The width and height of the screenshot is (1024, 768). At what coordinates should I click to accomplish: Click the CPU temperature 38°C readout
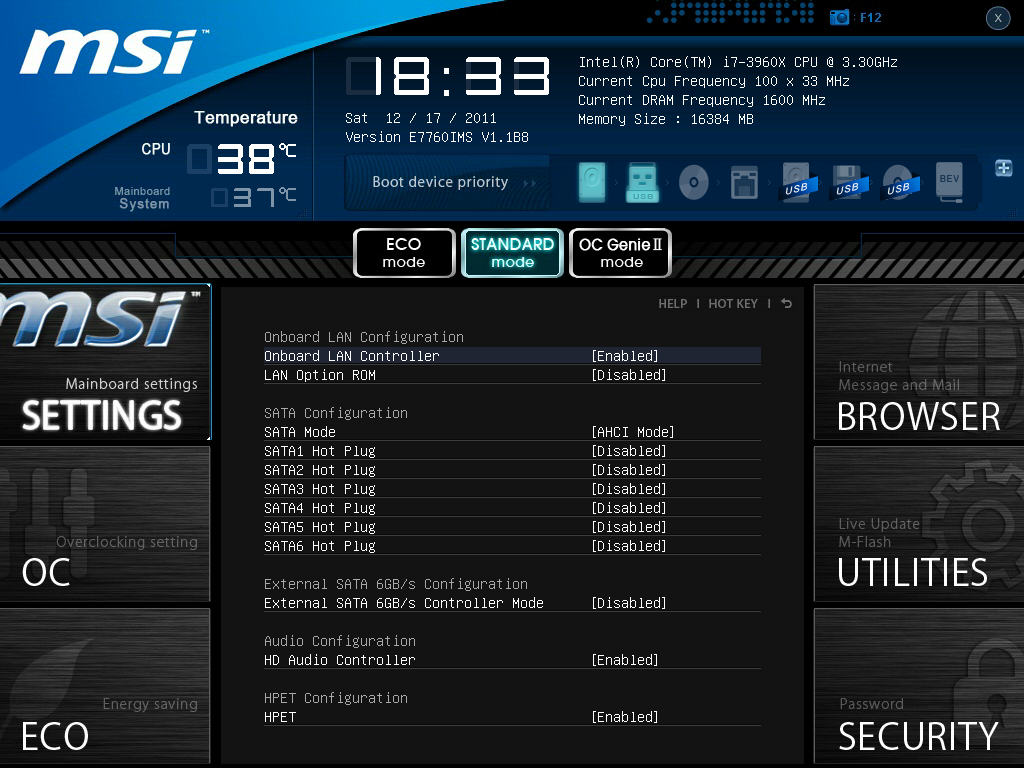(242, 159)
